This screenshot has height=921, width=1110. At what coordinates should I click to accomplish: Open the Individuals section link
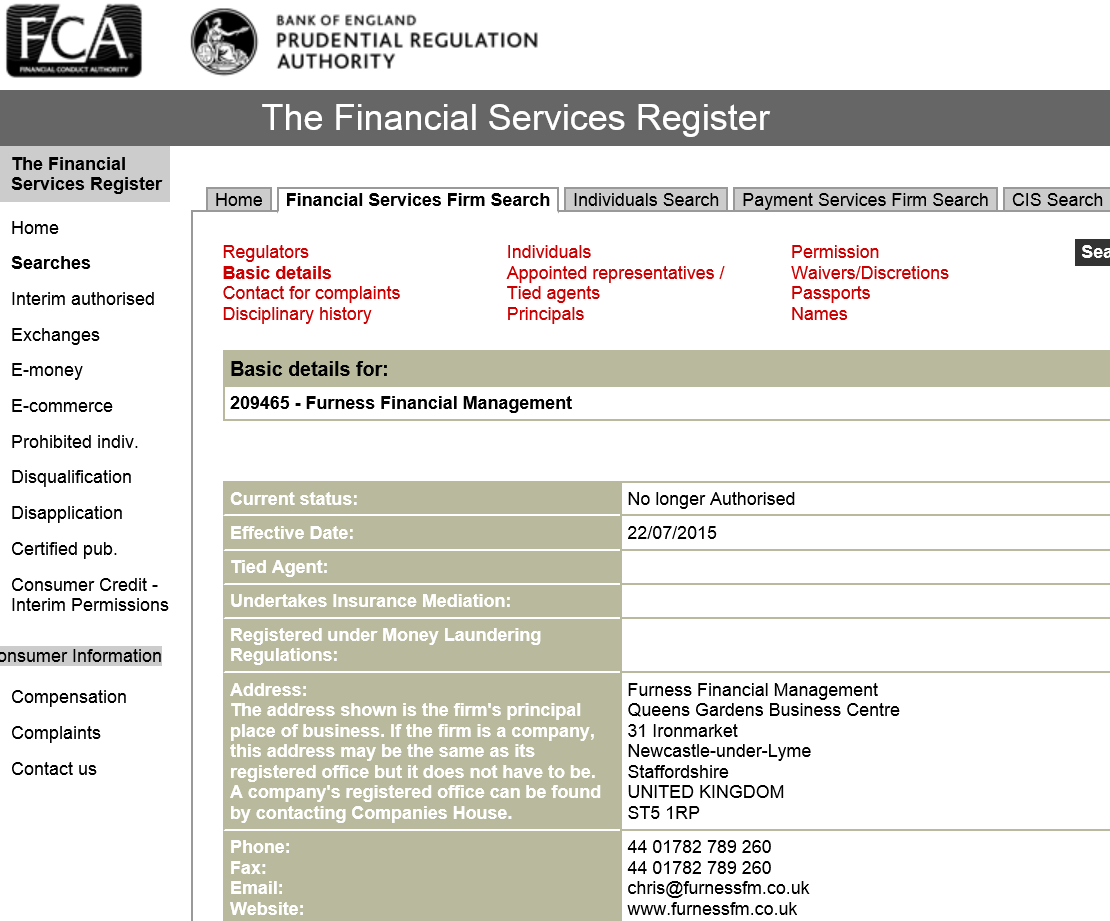pos(549,252)
